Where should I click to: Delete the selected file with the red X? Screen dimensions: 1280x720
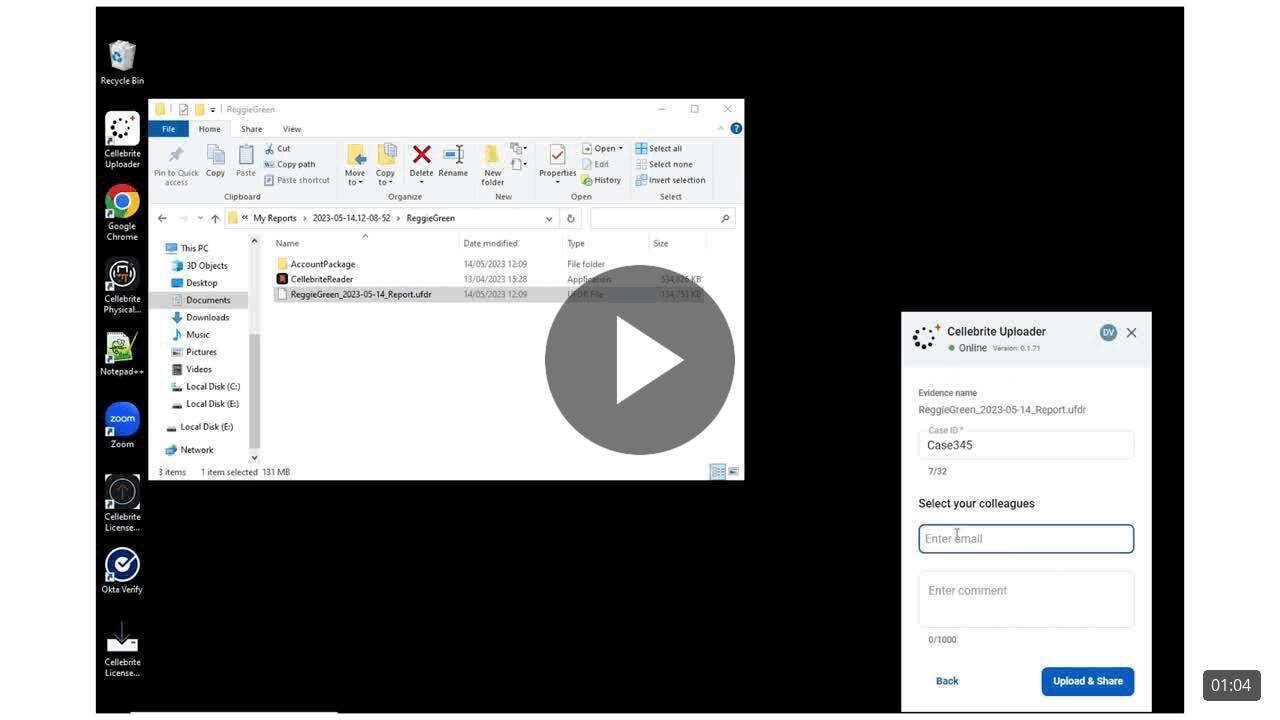(421, 161)
